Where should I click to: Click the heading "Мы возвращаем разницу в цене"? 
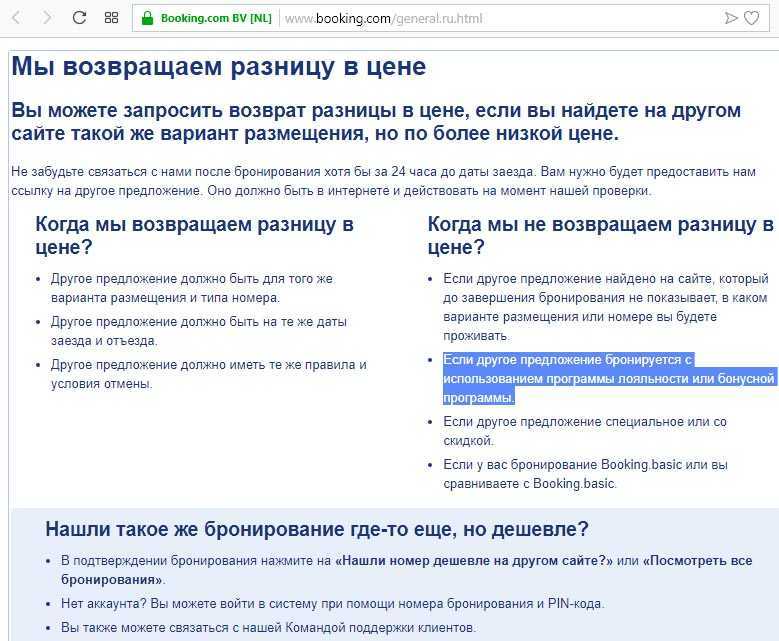(219, 66)
